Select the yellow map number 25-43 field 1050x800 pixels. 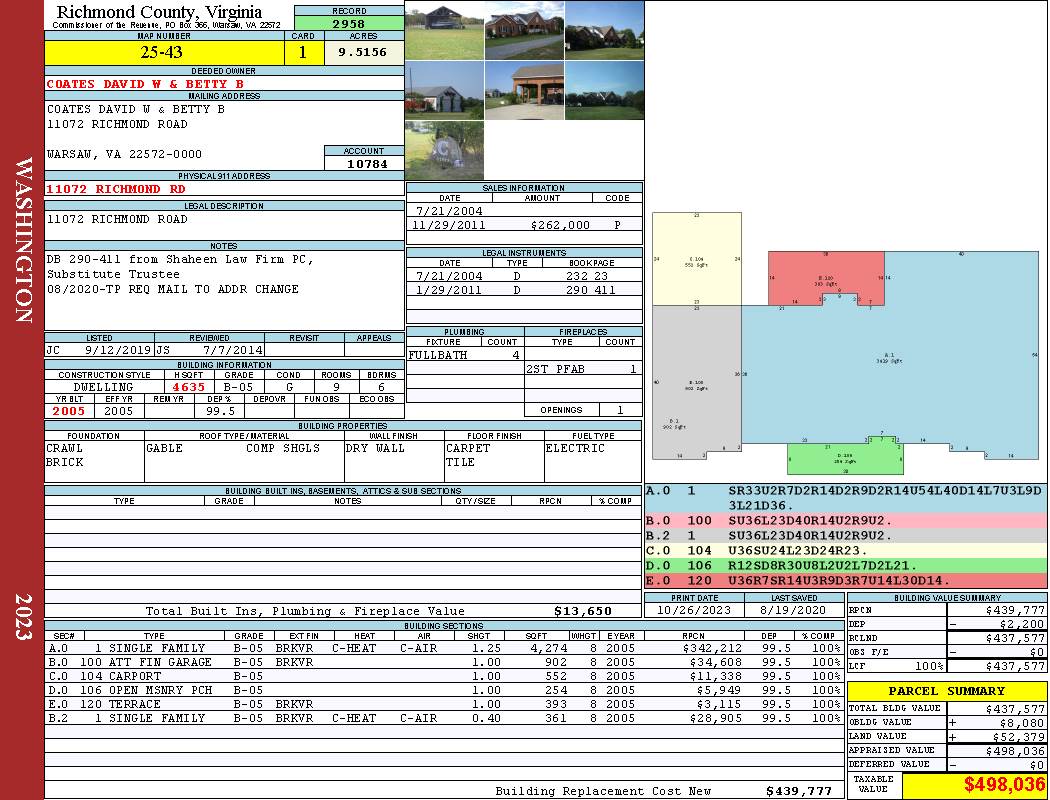coord(164,52)
